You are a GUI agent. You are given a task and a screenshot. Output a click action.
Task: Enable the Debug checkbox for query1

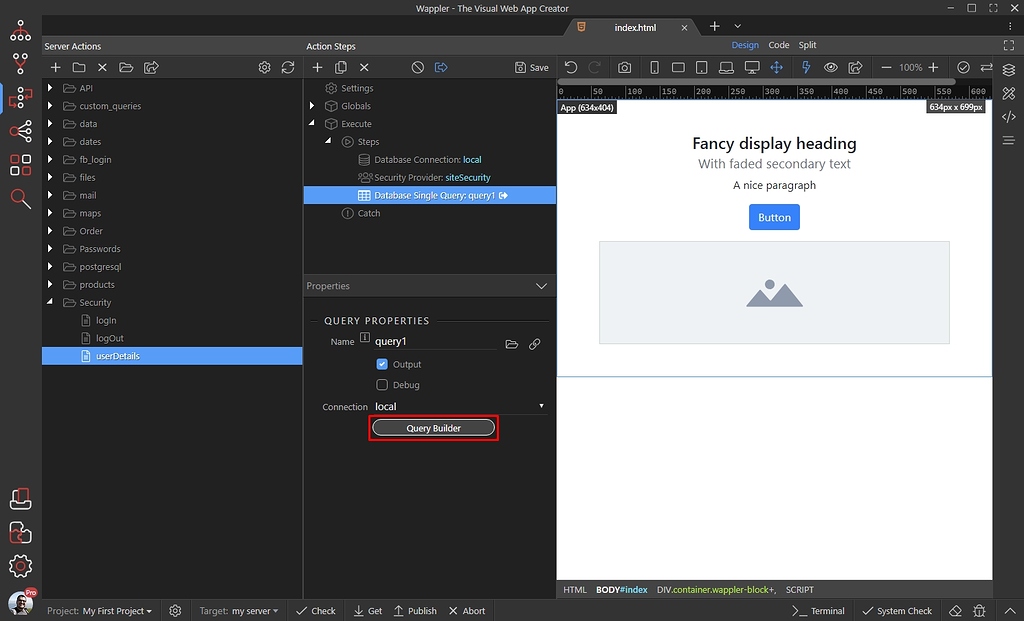380,385
